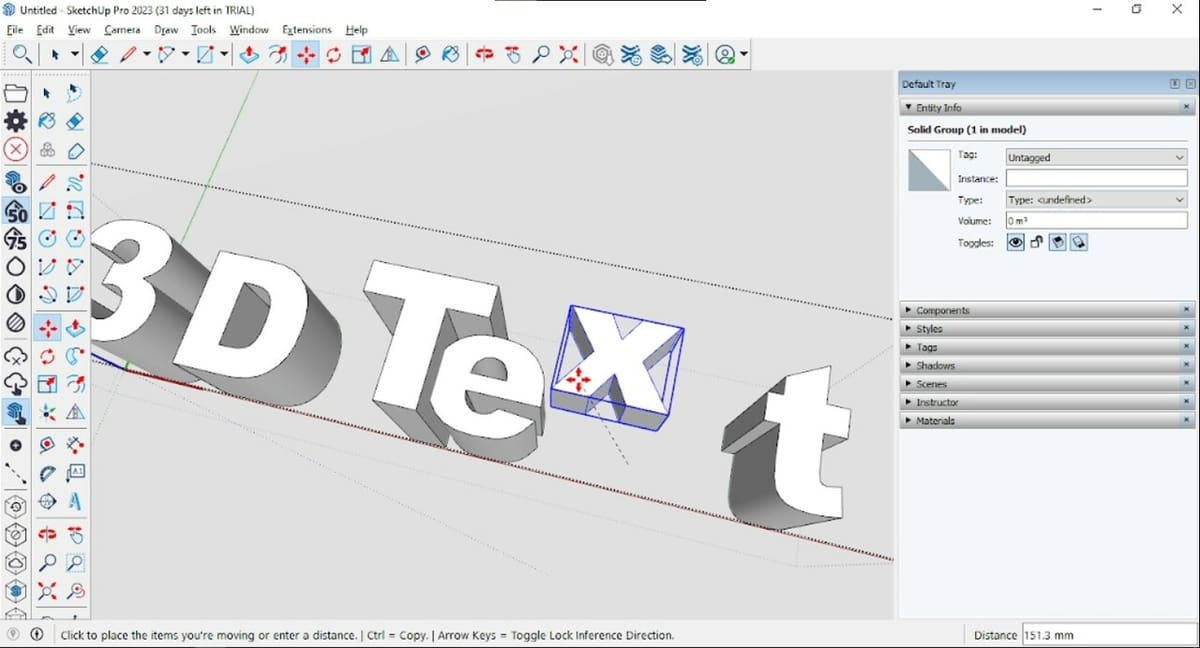
Task: Select the Polygon tool in left toolbar
Action: 75,239
